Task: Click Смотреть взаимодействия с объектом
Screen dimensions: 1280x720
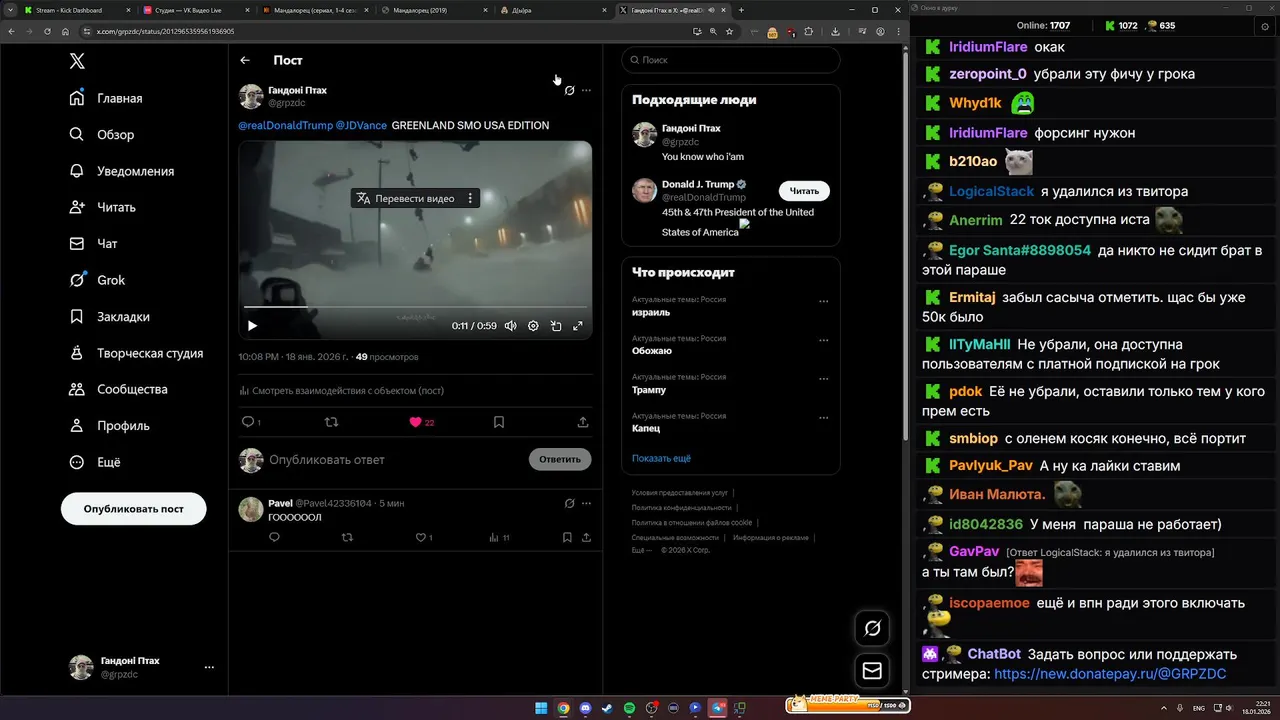Action: [x=341, y=391]
